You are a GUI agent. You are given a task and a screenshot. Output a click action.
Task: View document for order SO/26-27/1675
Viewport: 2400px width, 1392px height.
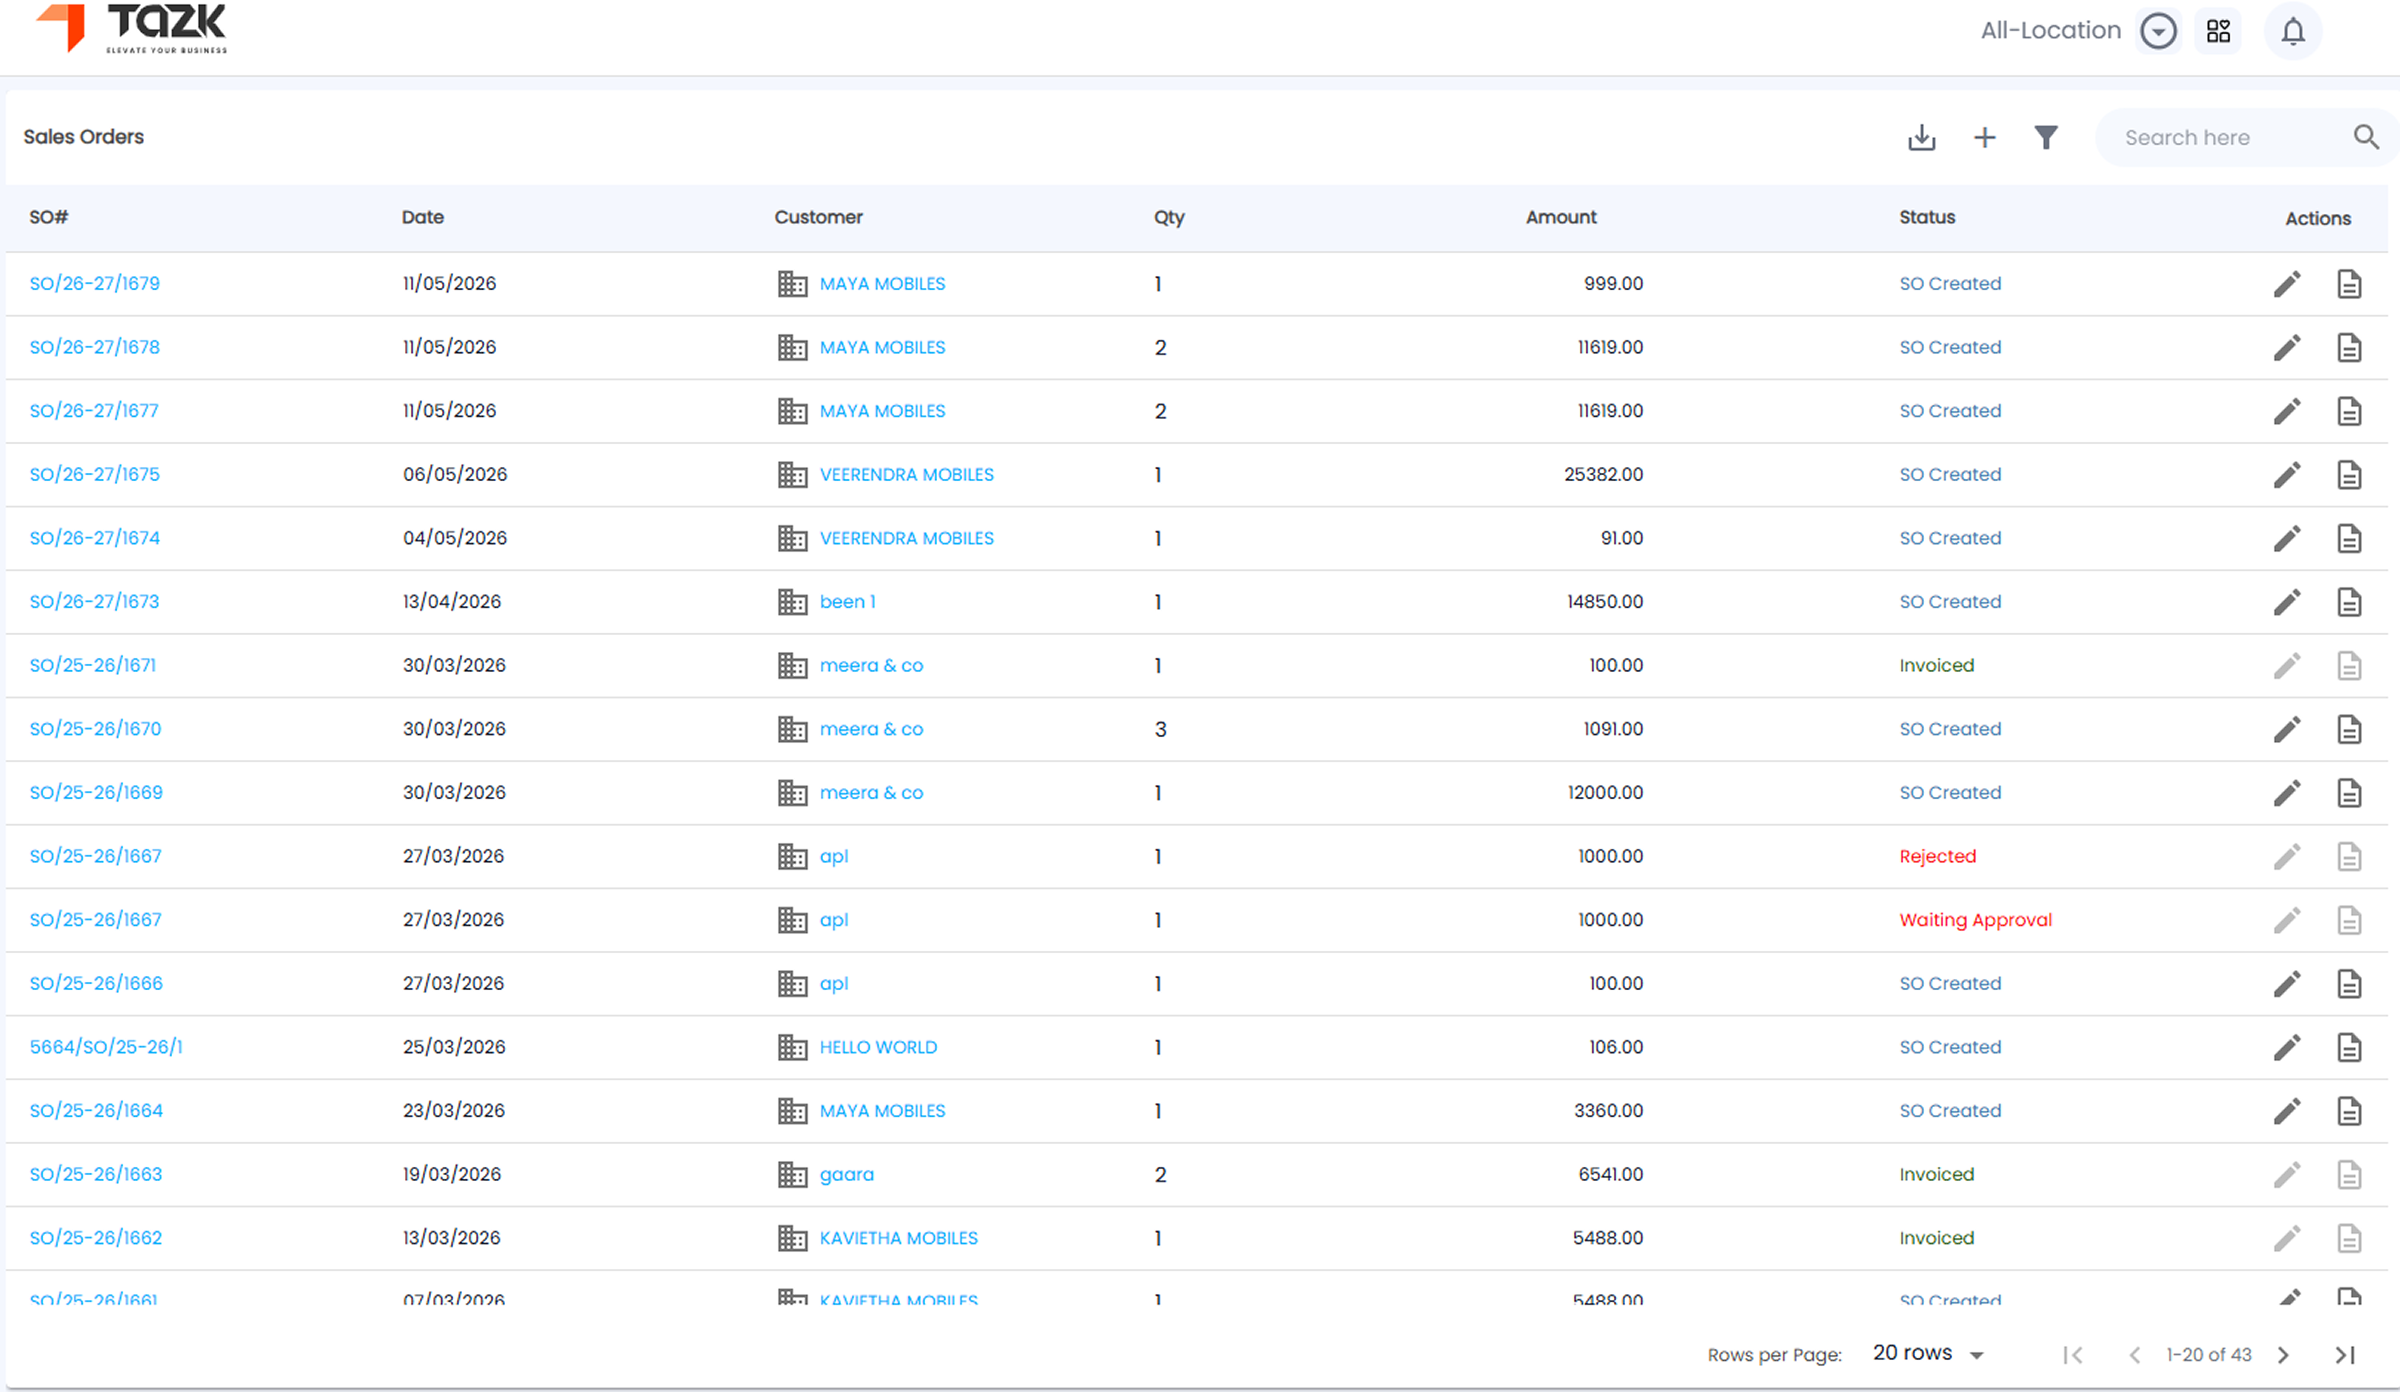(x=2349, y=475)
